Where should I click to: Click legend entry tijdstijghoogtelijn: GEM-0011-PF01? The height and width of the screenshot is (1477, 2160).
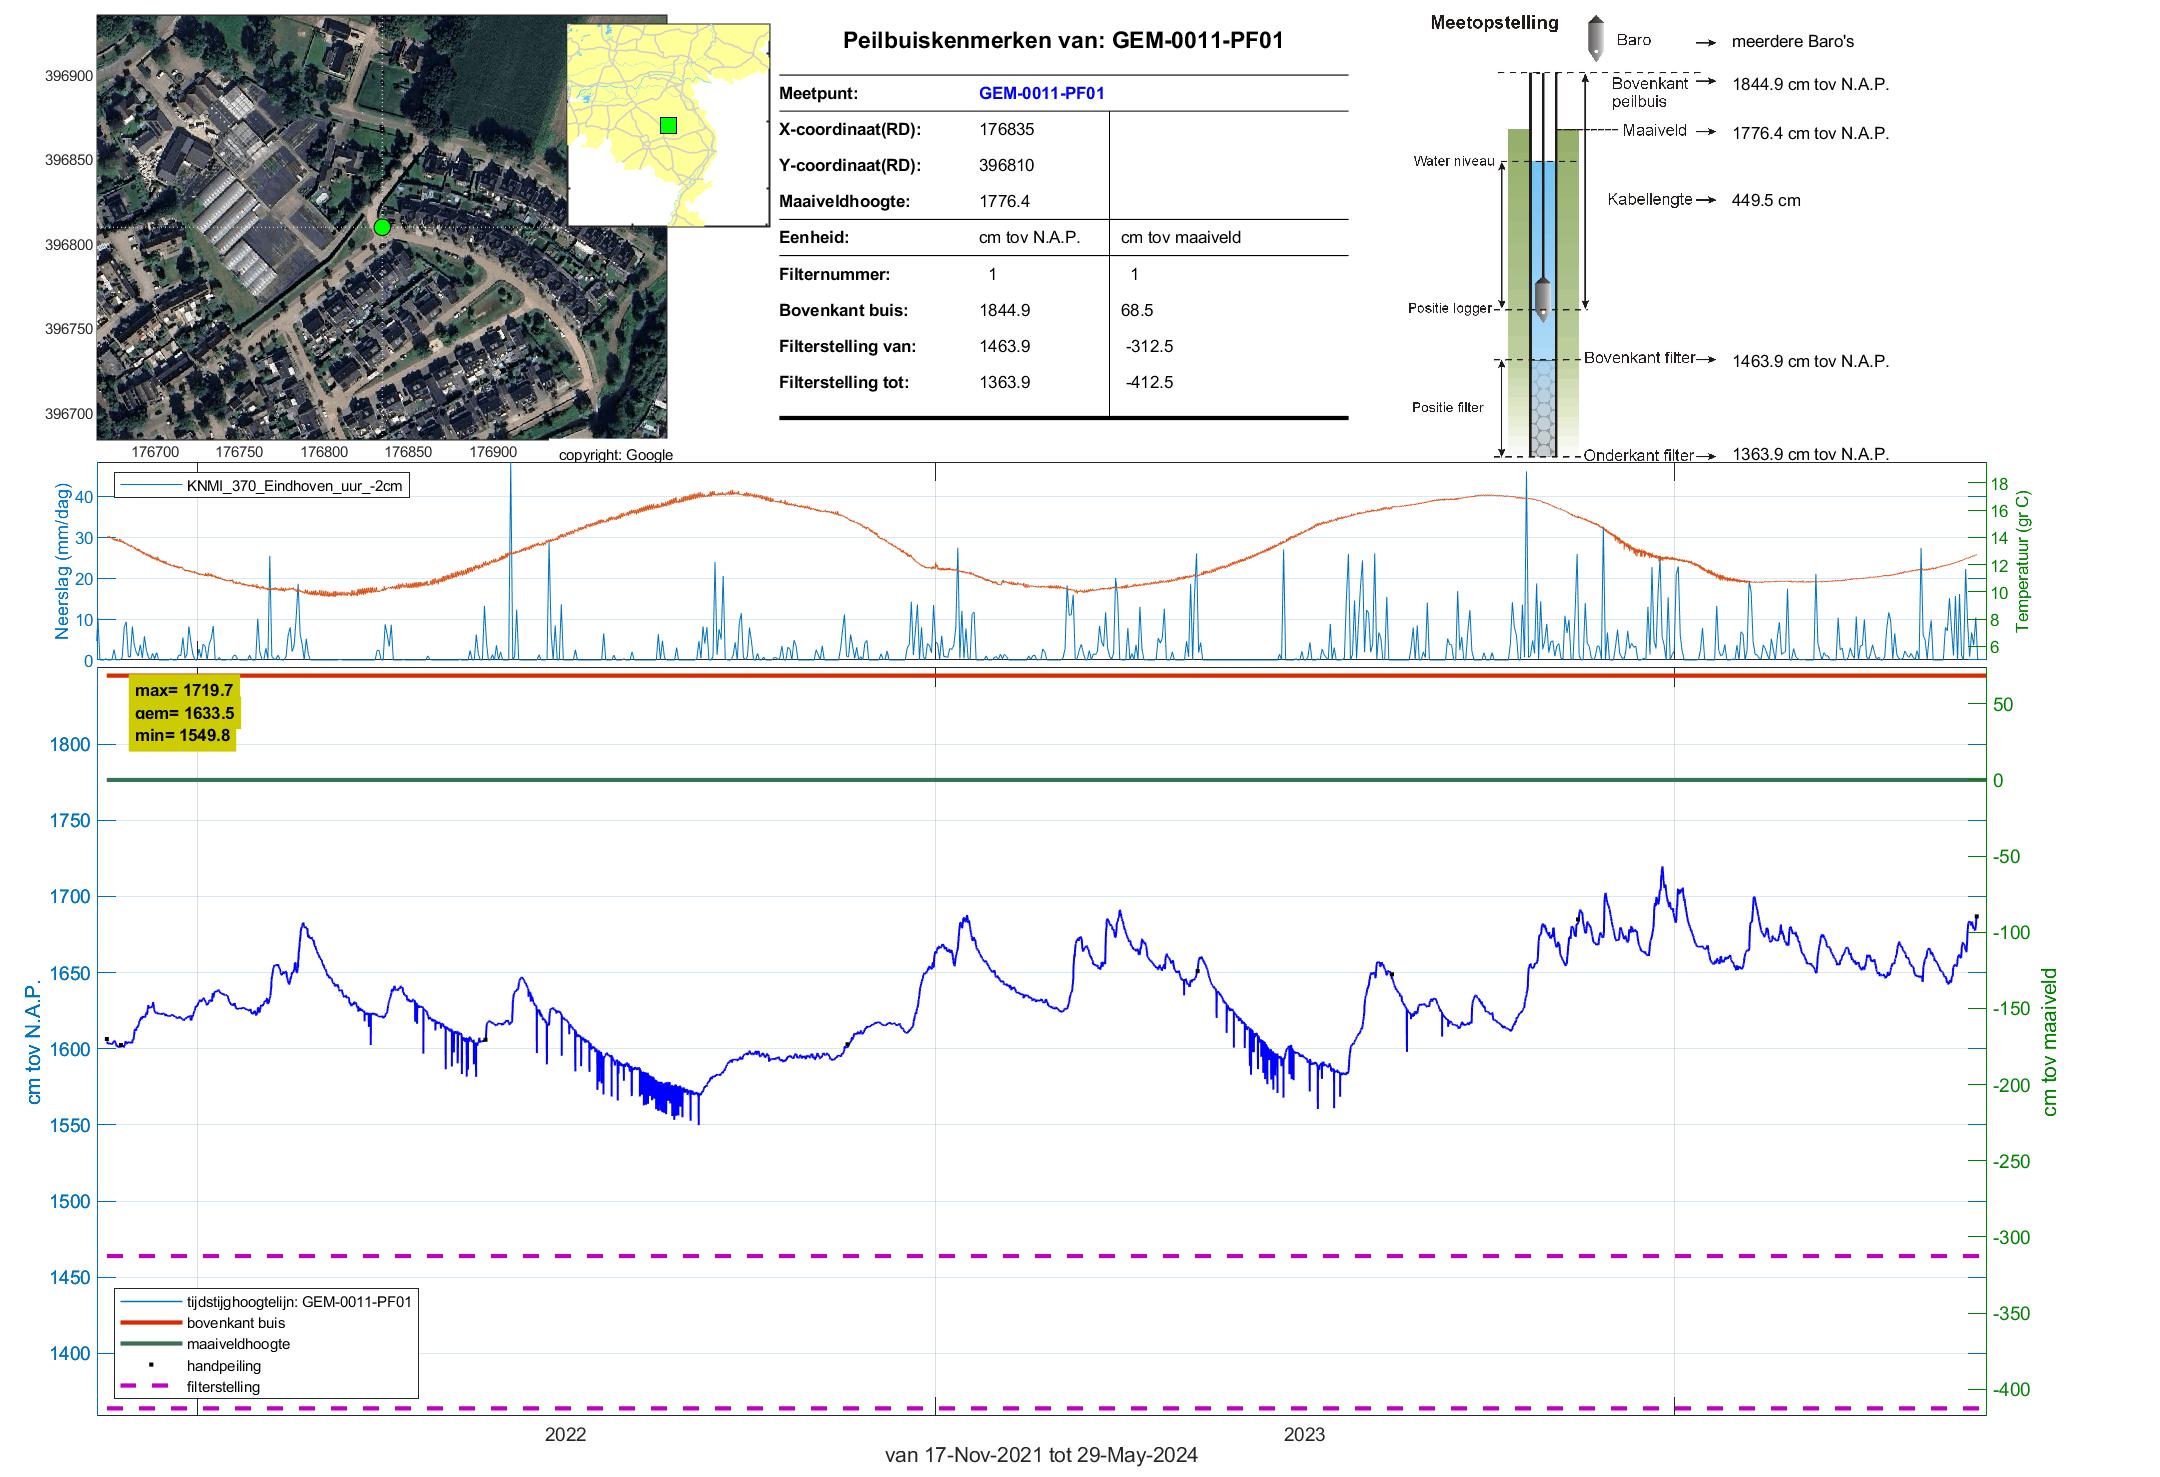coord(266,1302)
